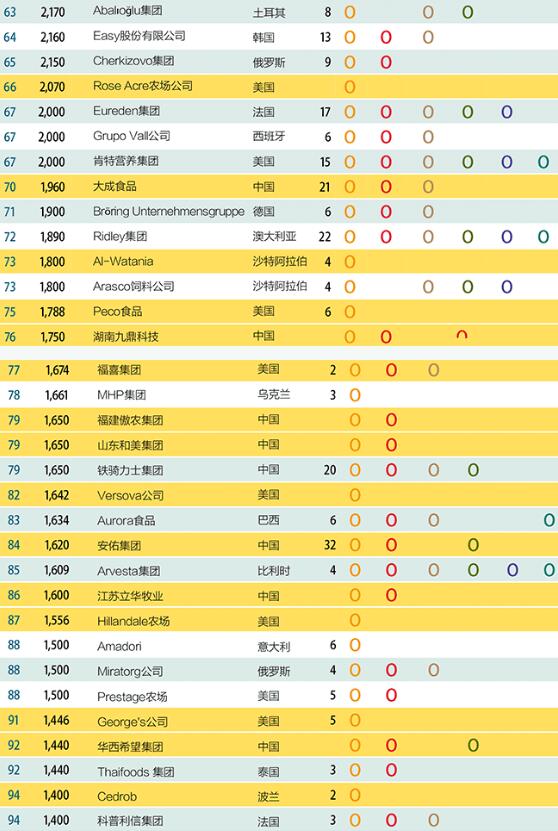Select rank number 78 beside MHP集团
The height and width of the screenshot is (831, 558).
pyautogui.click(x=14, y=395)
